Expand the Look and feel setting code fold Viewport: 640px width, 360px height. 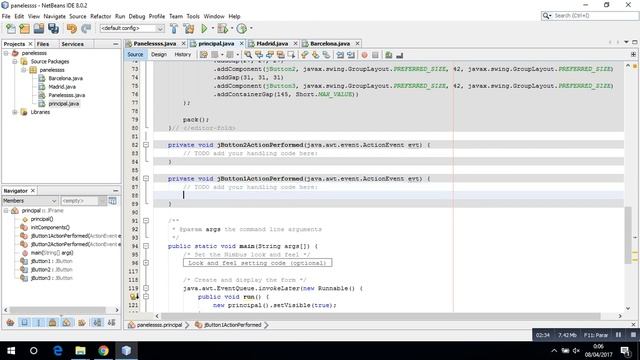(146, 263)
